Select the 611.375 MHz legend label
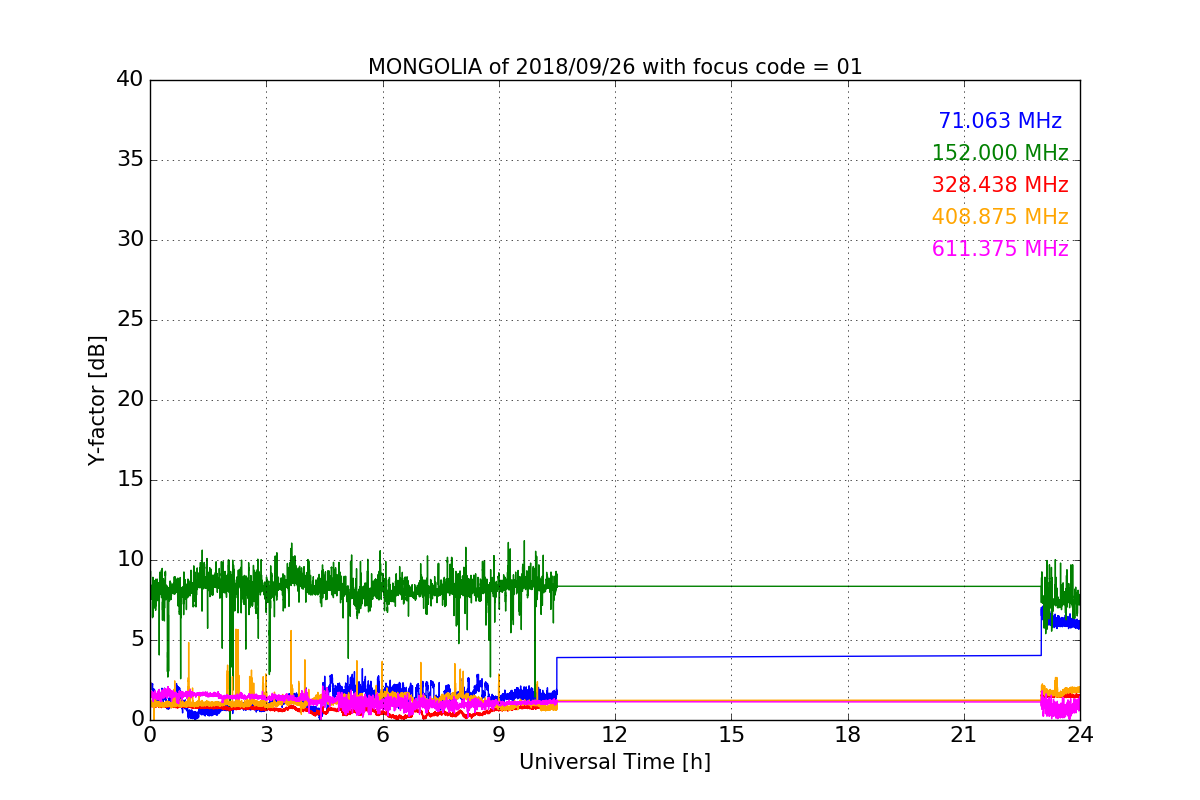 (x=1000, y=249)
